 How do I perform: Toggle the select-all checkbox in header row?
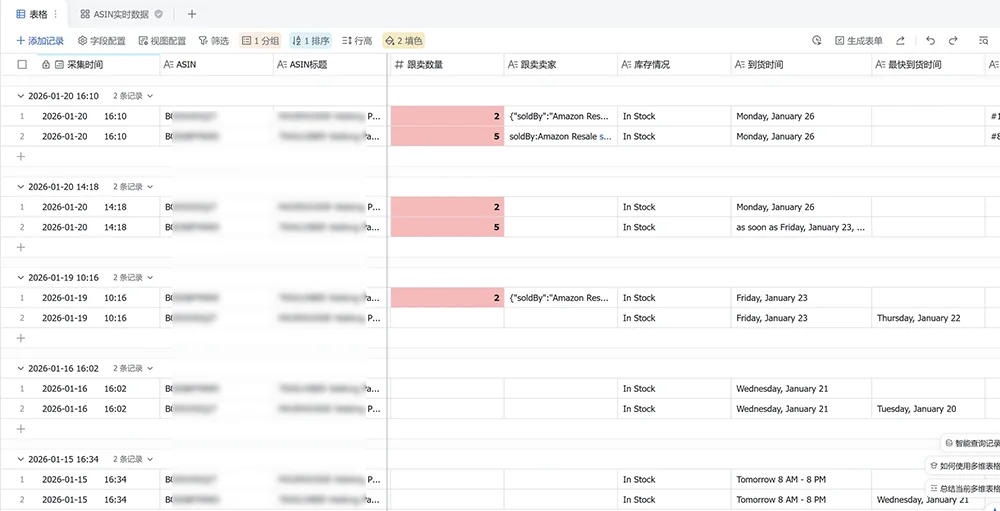tap(22, 64)
